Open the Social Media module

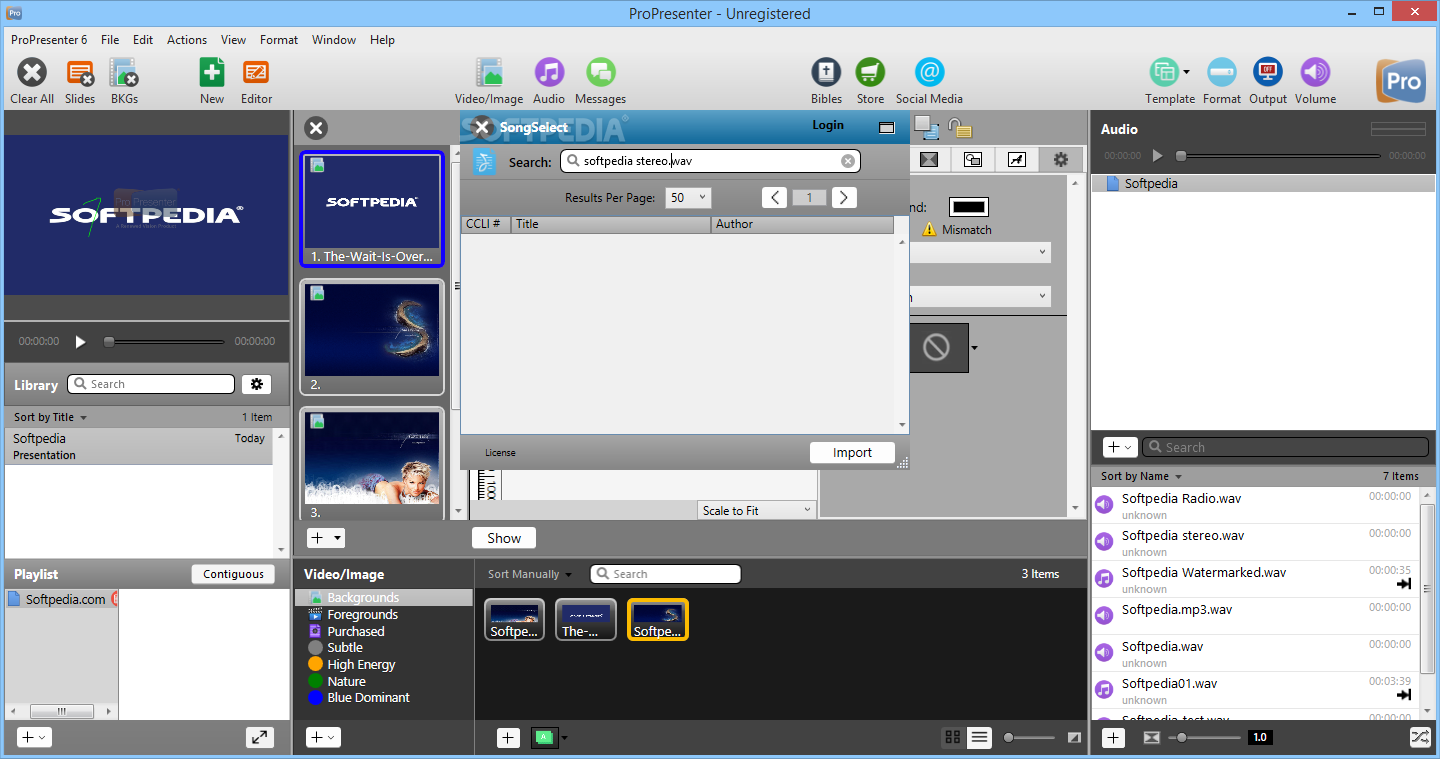(x=929, y=73)
